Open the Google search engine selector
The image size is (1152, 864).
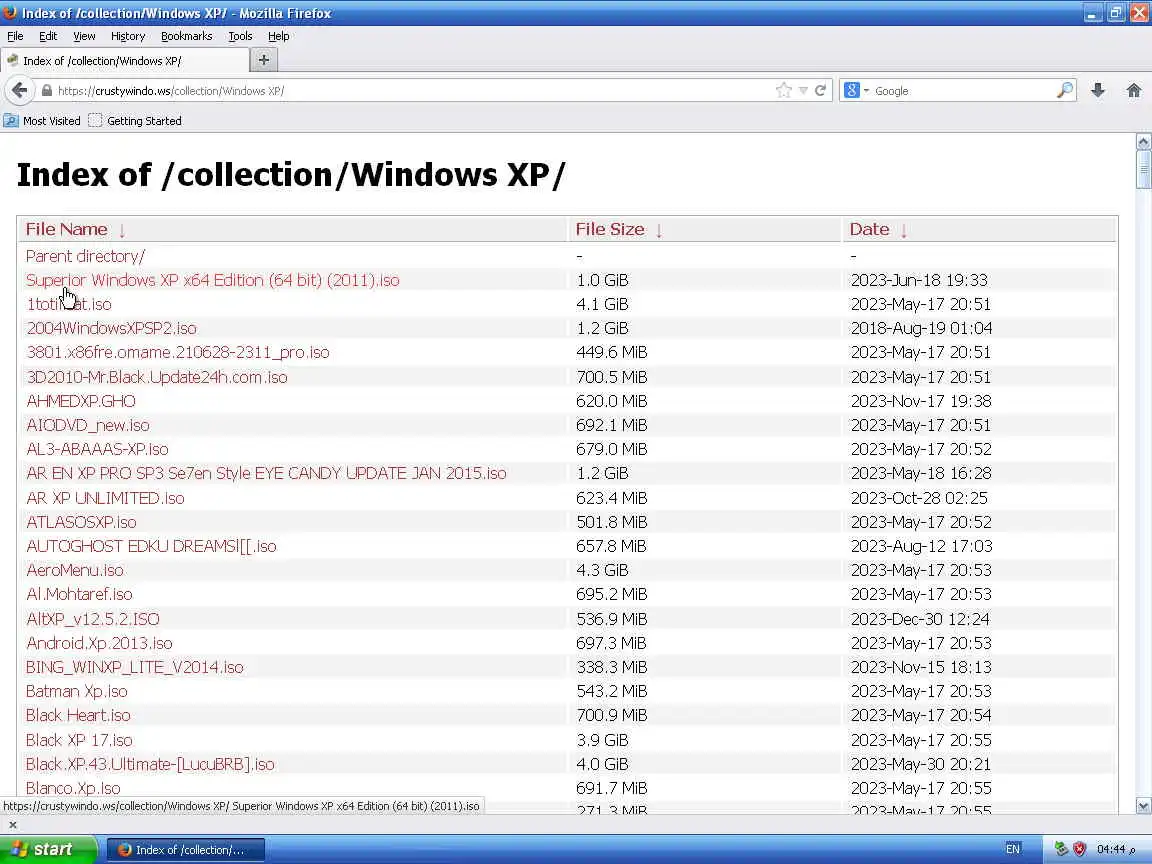(856, 90)
